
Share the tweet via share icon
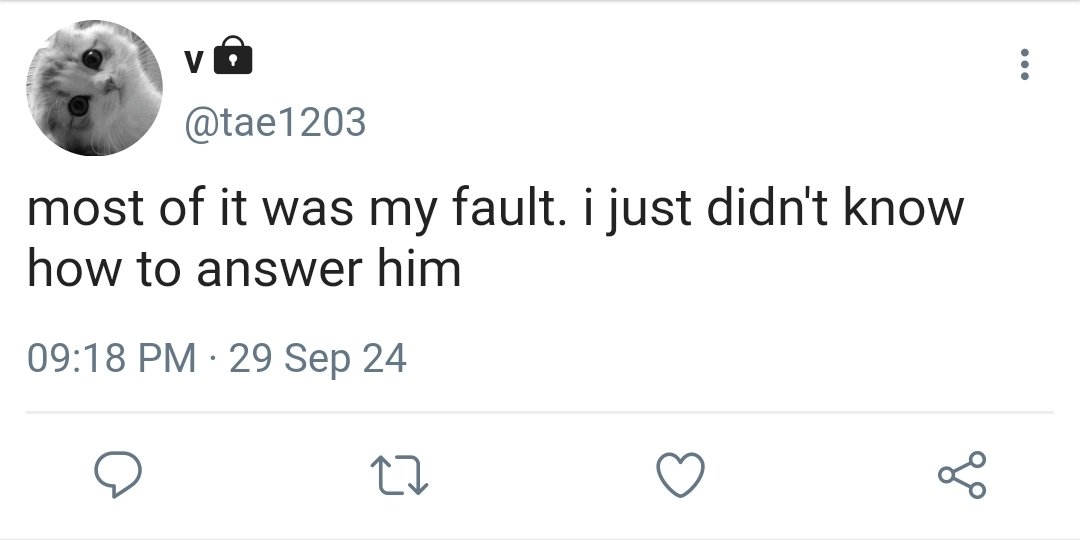coord(962,475)
